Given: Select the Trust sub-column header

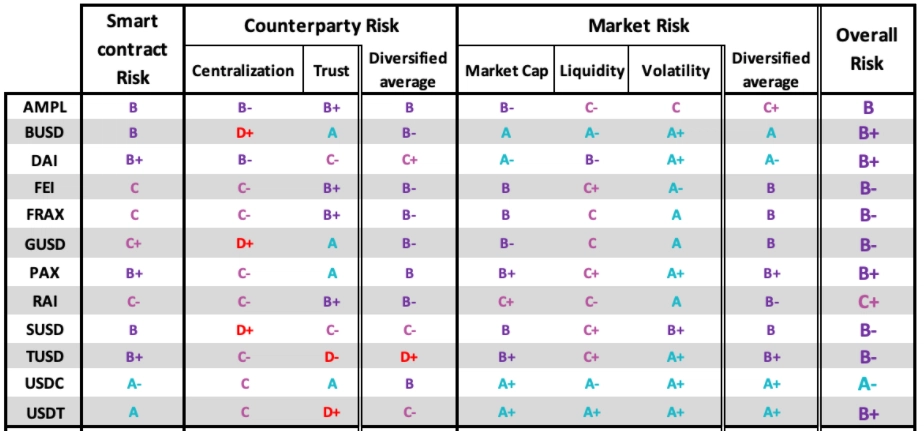Looking at the screenshot, I should (331, 71).
